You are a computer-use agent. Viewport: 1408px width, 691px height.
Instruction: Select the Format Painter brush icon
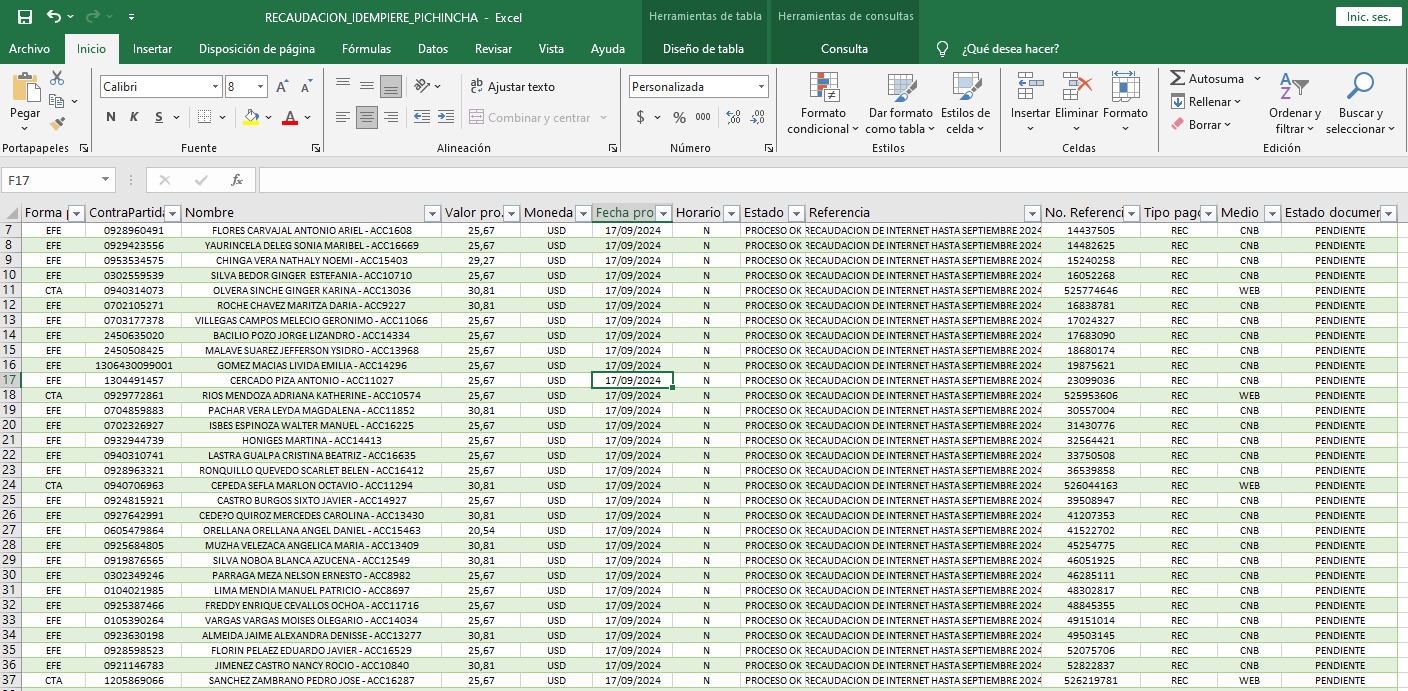point(57,124)
